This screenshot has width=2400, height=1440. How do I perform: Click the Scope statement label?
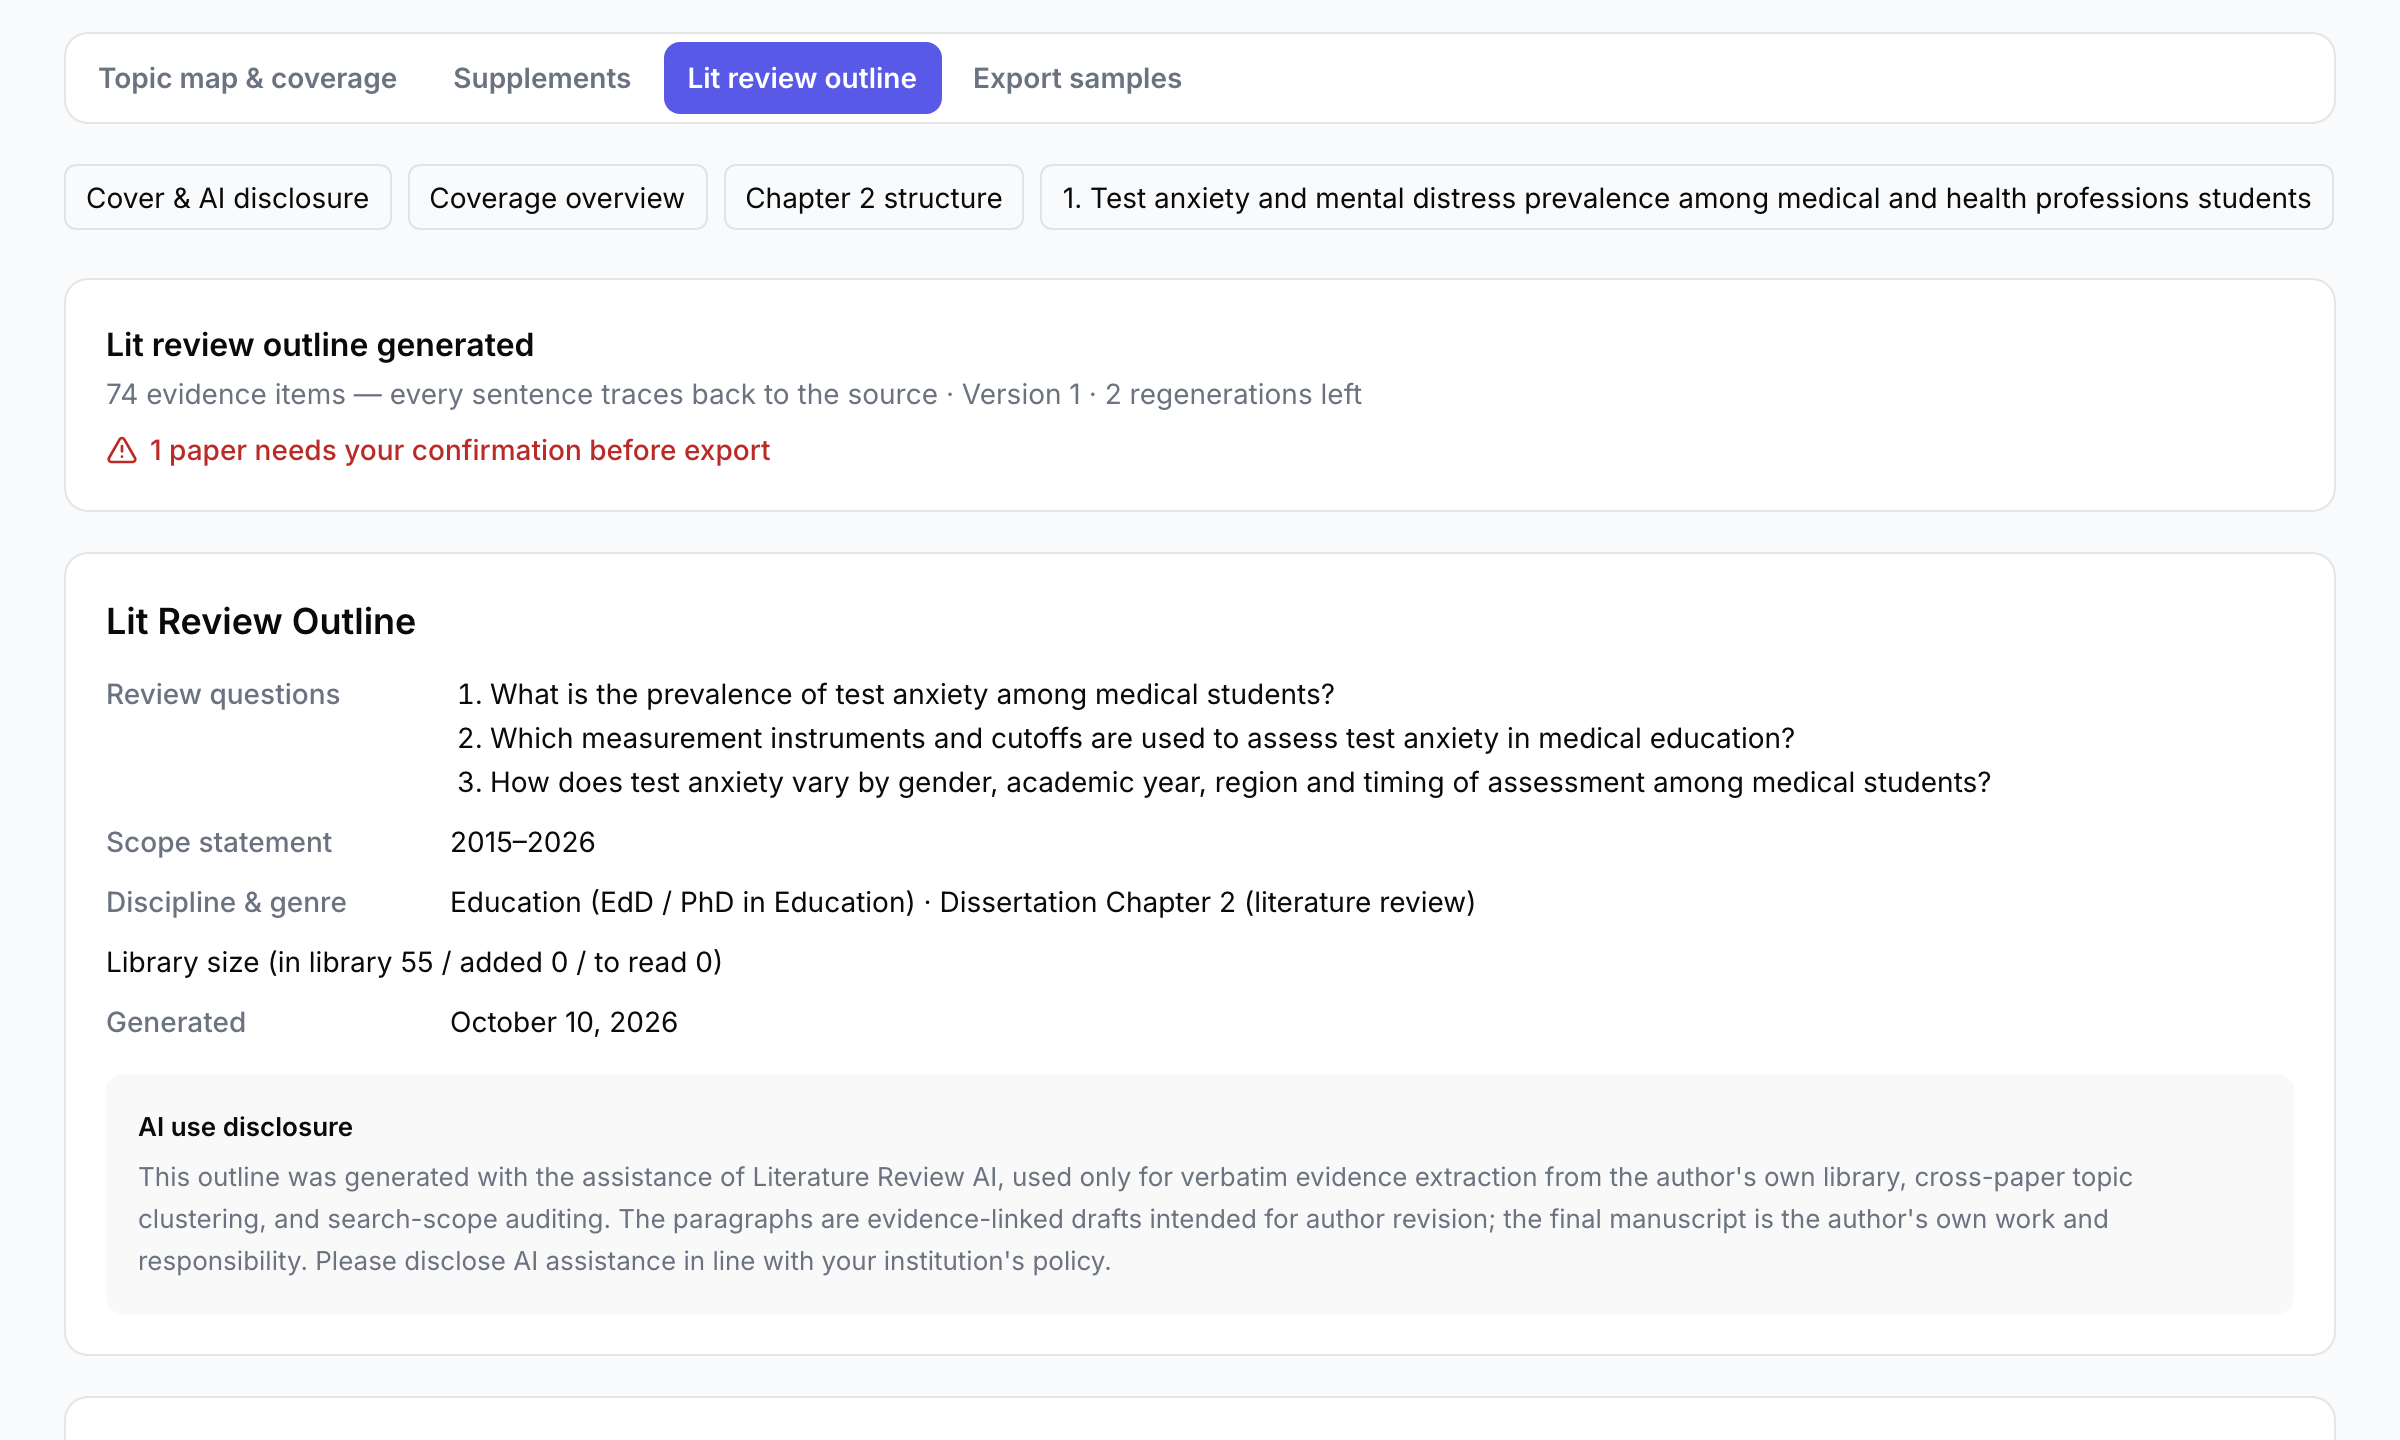[x=219, y=843]
